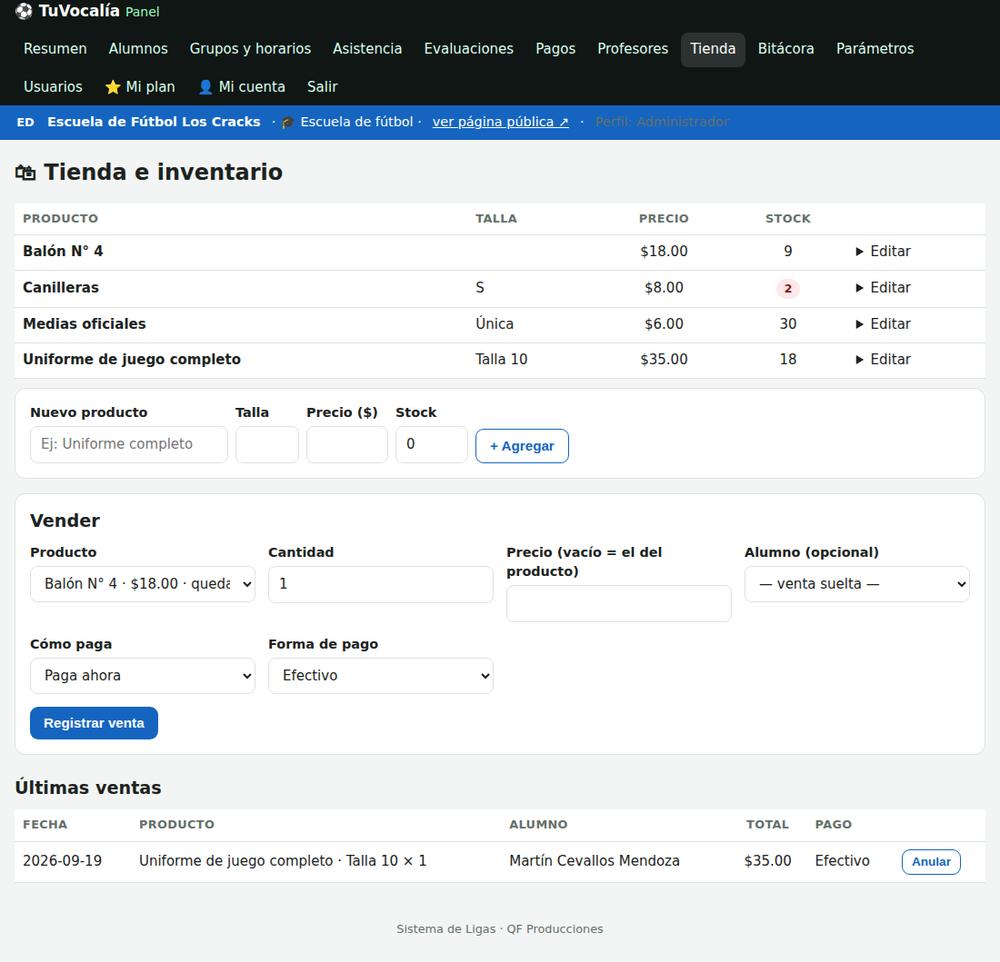Image resolution: width=1000 pixels, height=962 pixels.
Task: Focus the new product Talla field
Action: (267, 444)
